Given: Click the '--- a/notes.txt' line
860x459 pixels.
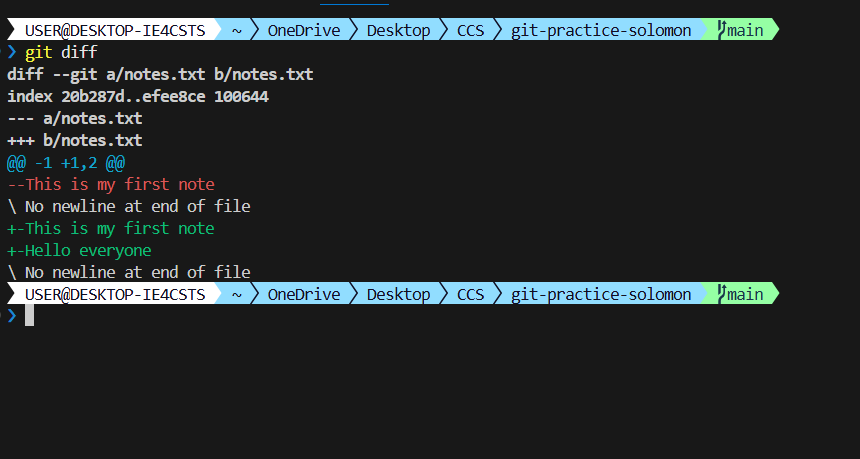Looking at the screenshot, I should coord(75,118).
